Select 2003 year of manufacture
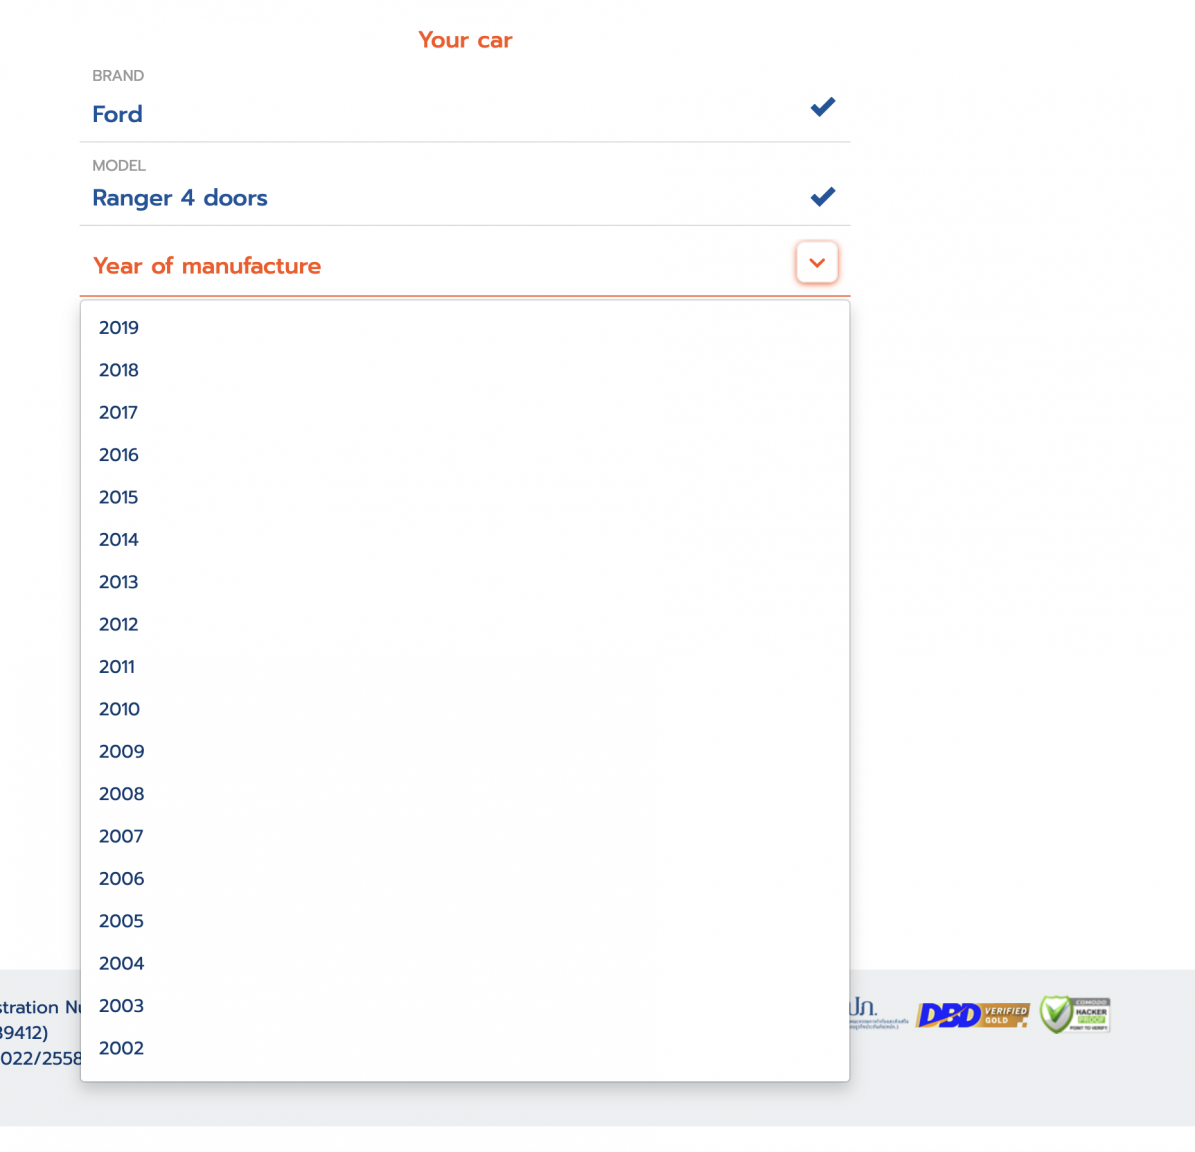Screen dimensions: 1195x1152 [x=465, y=1006]
